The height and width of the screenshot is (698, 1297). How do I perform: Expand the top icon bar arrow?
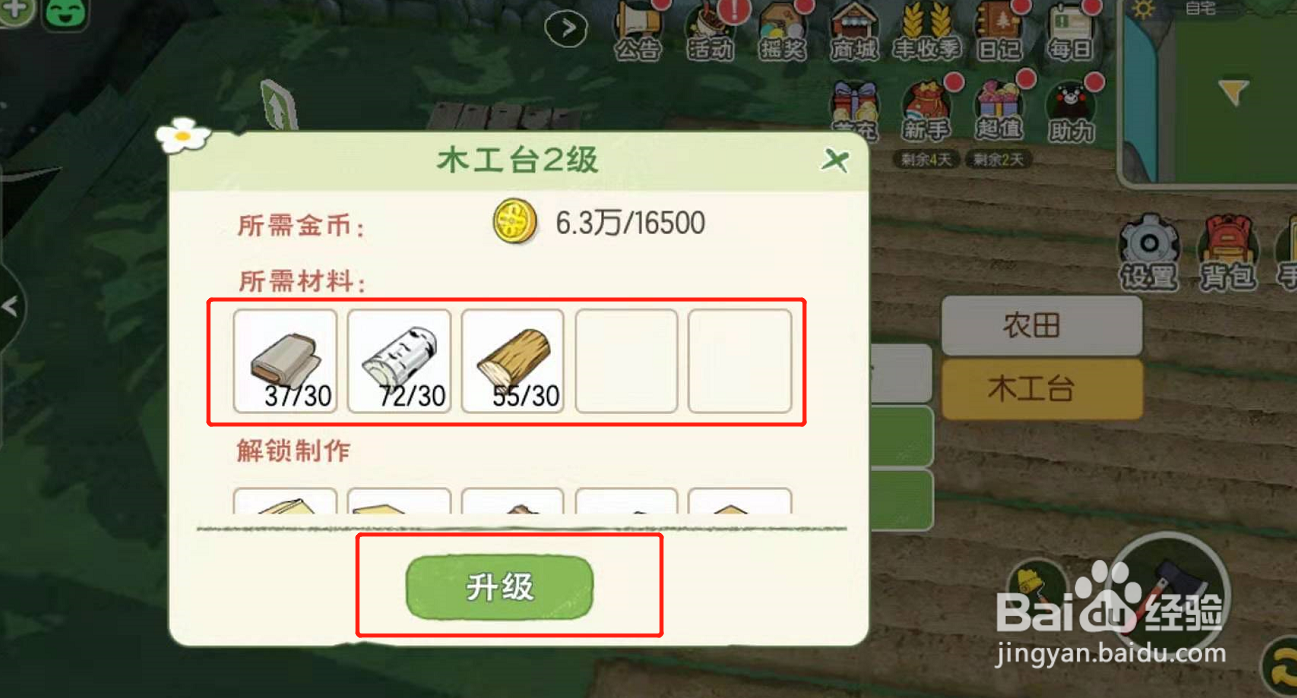567,28
